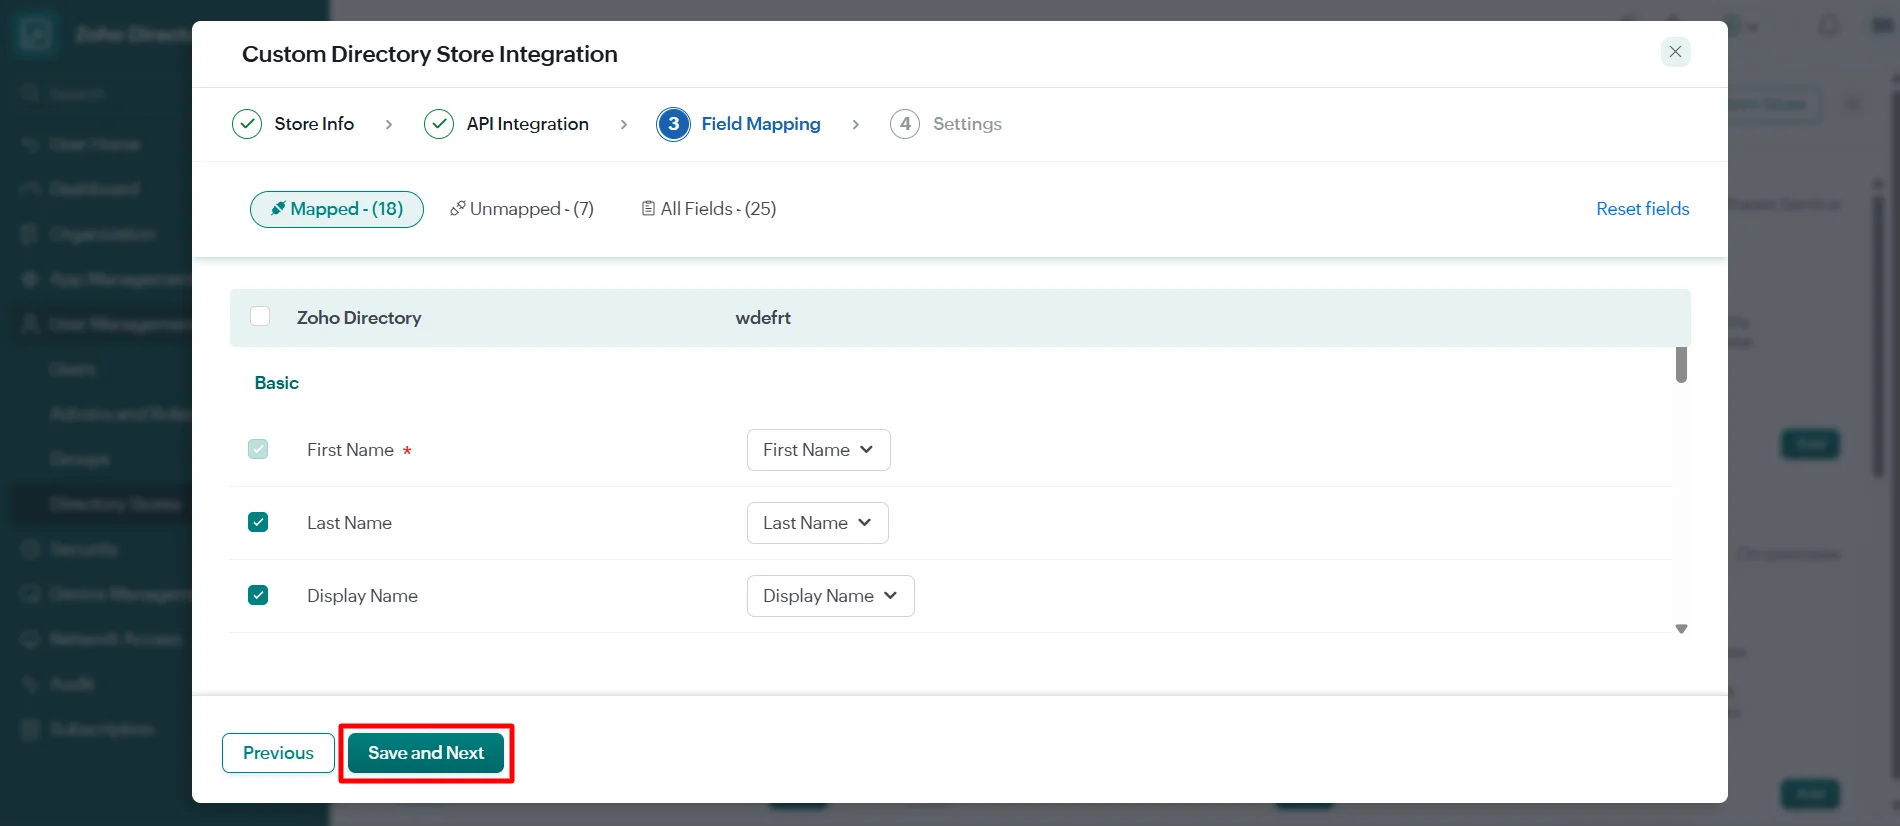Image resolution: width=1900 pixels, height=826 pixels.
Task: Open Display Name mapping dropdown
Action: pyautogui.click(x=831, y=596)
